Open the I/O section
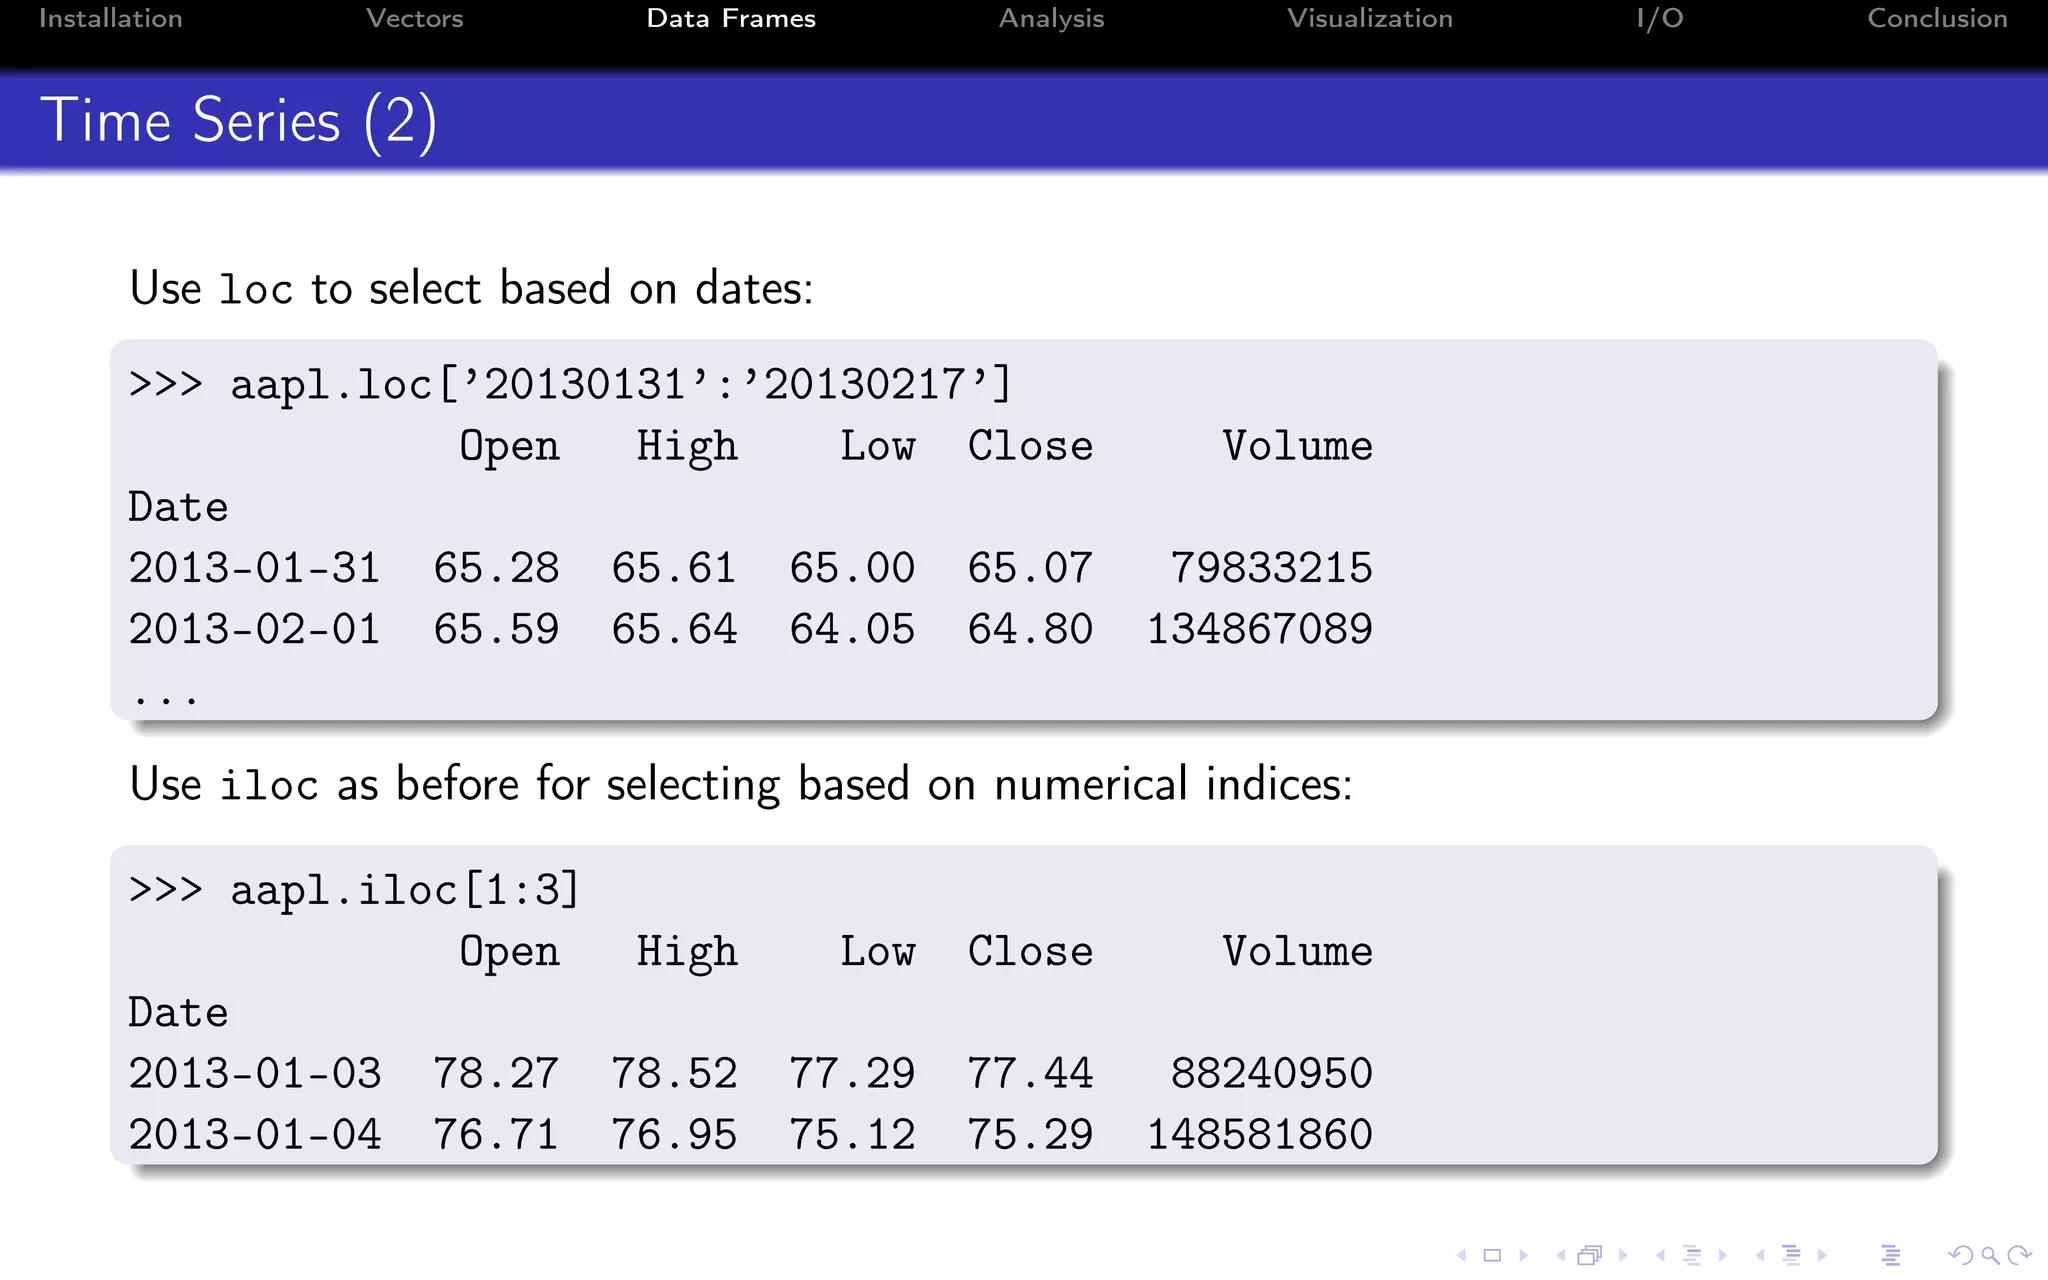 point(1660,18)
